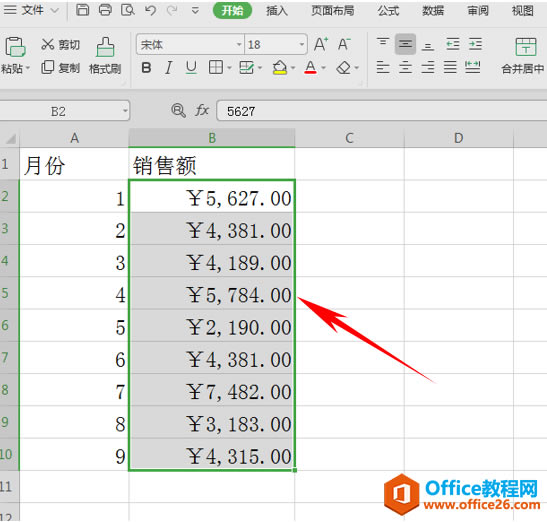Switch to the 开始 tab
The image size is (547, 522).
click(232, 10)
